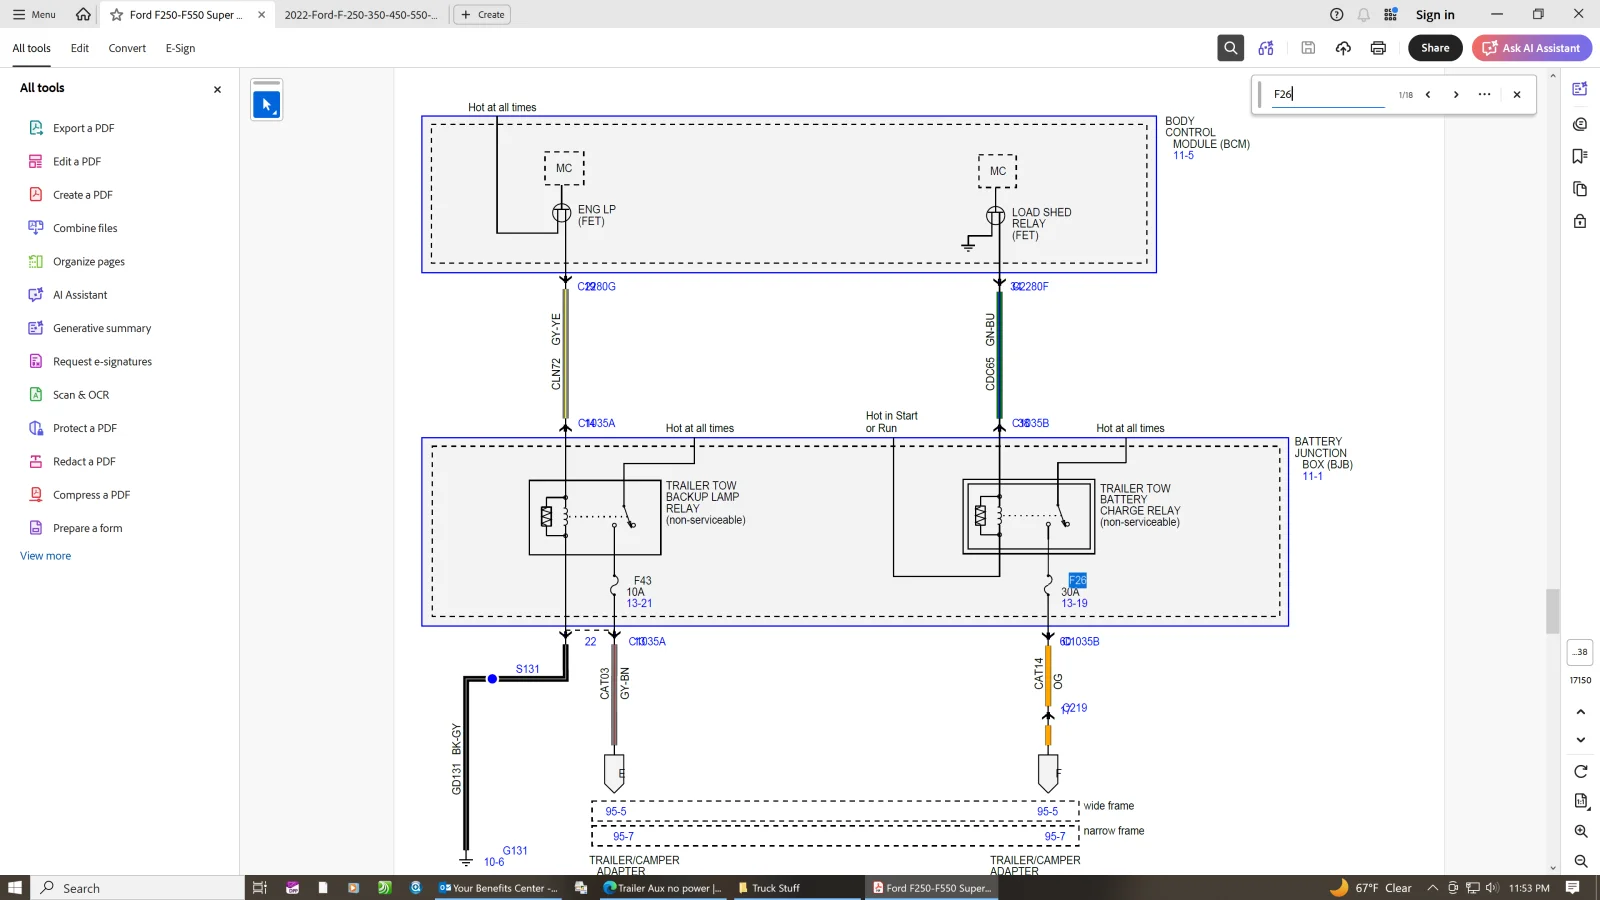
Task: Expand find options with three dots
Action: point(1484,95)
